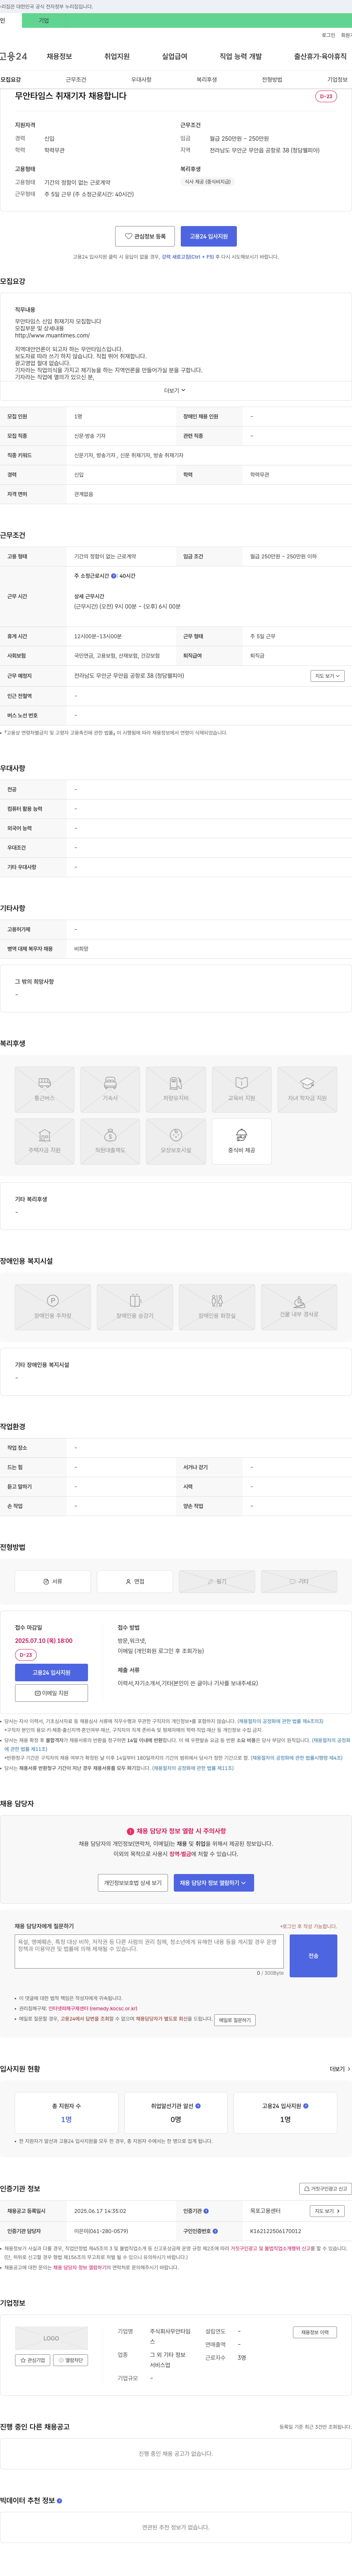The image size is (352, 2576).
Task: Switch to the 전형방법 section tab
Action: (x=272, y=80)
